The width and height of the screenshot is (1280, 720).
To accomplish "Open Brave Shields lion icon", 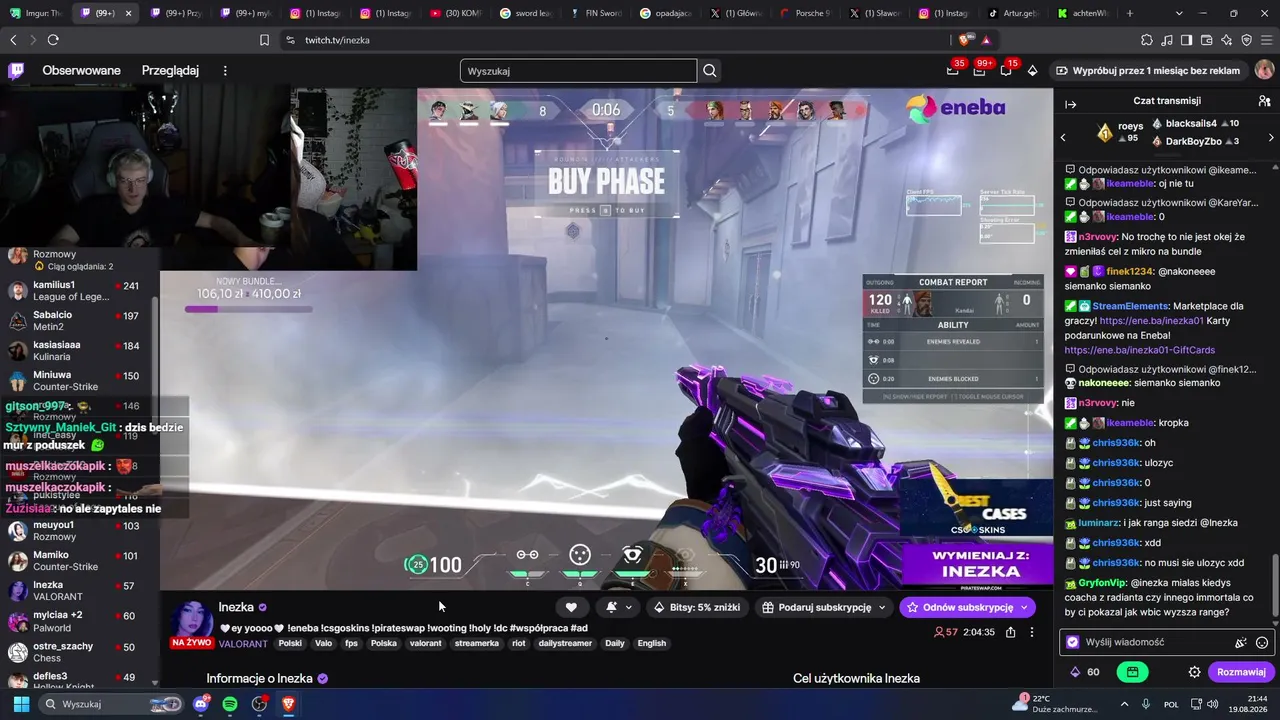I will [x=965, y=40].
